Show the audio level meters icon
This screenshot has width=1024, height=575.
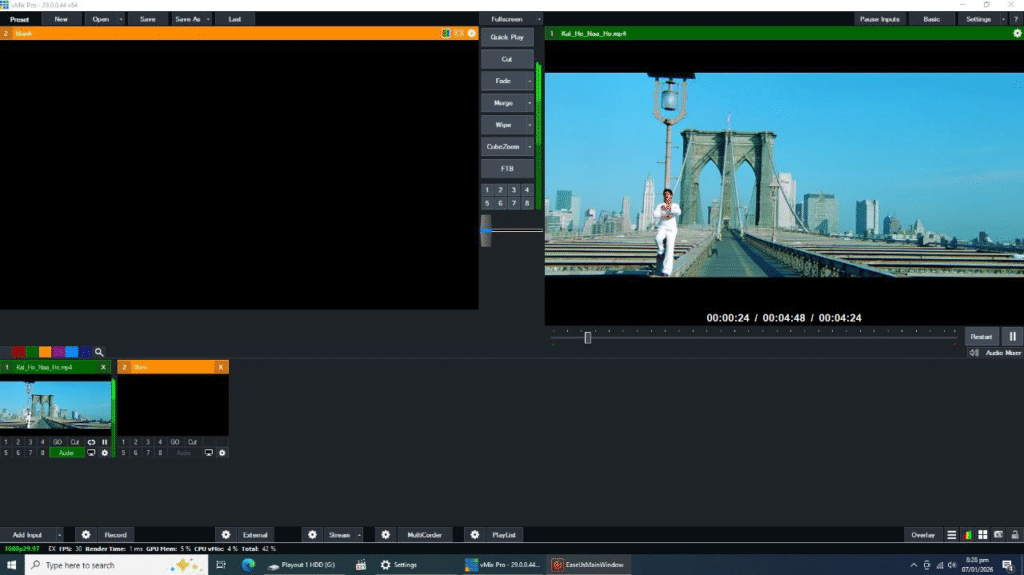coord(967,535)
